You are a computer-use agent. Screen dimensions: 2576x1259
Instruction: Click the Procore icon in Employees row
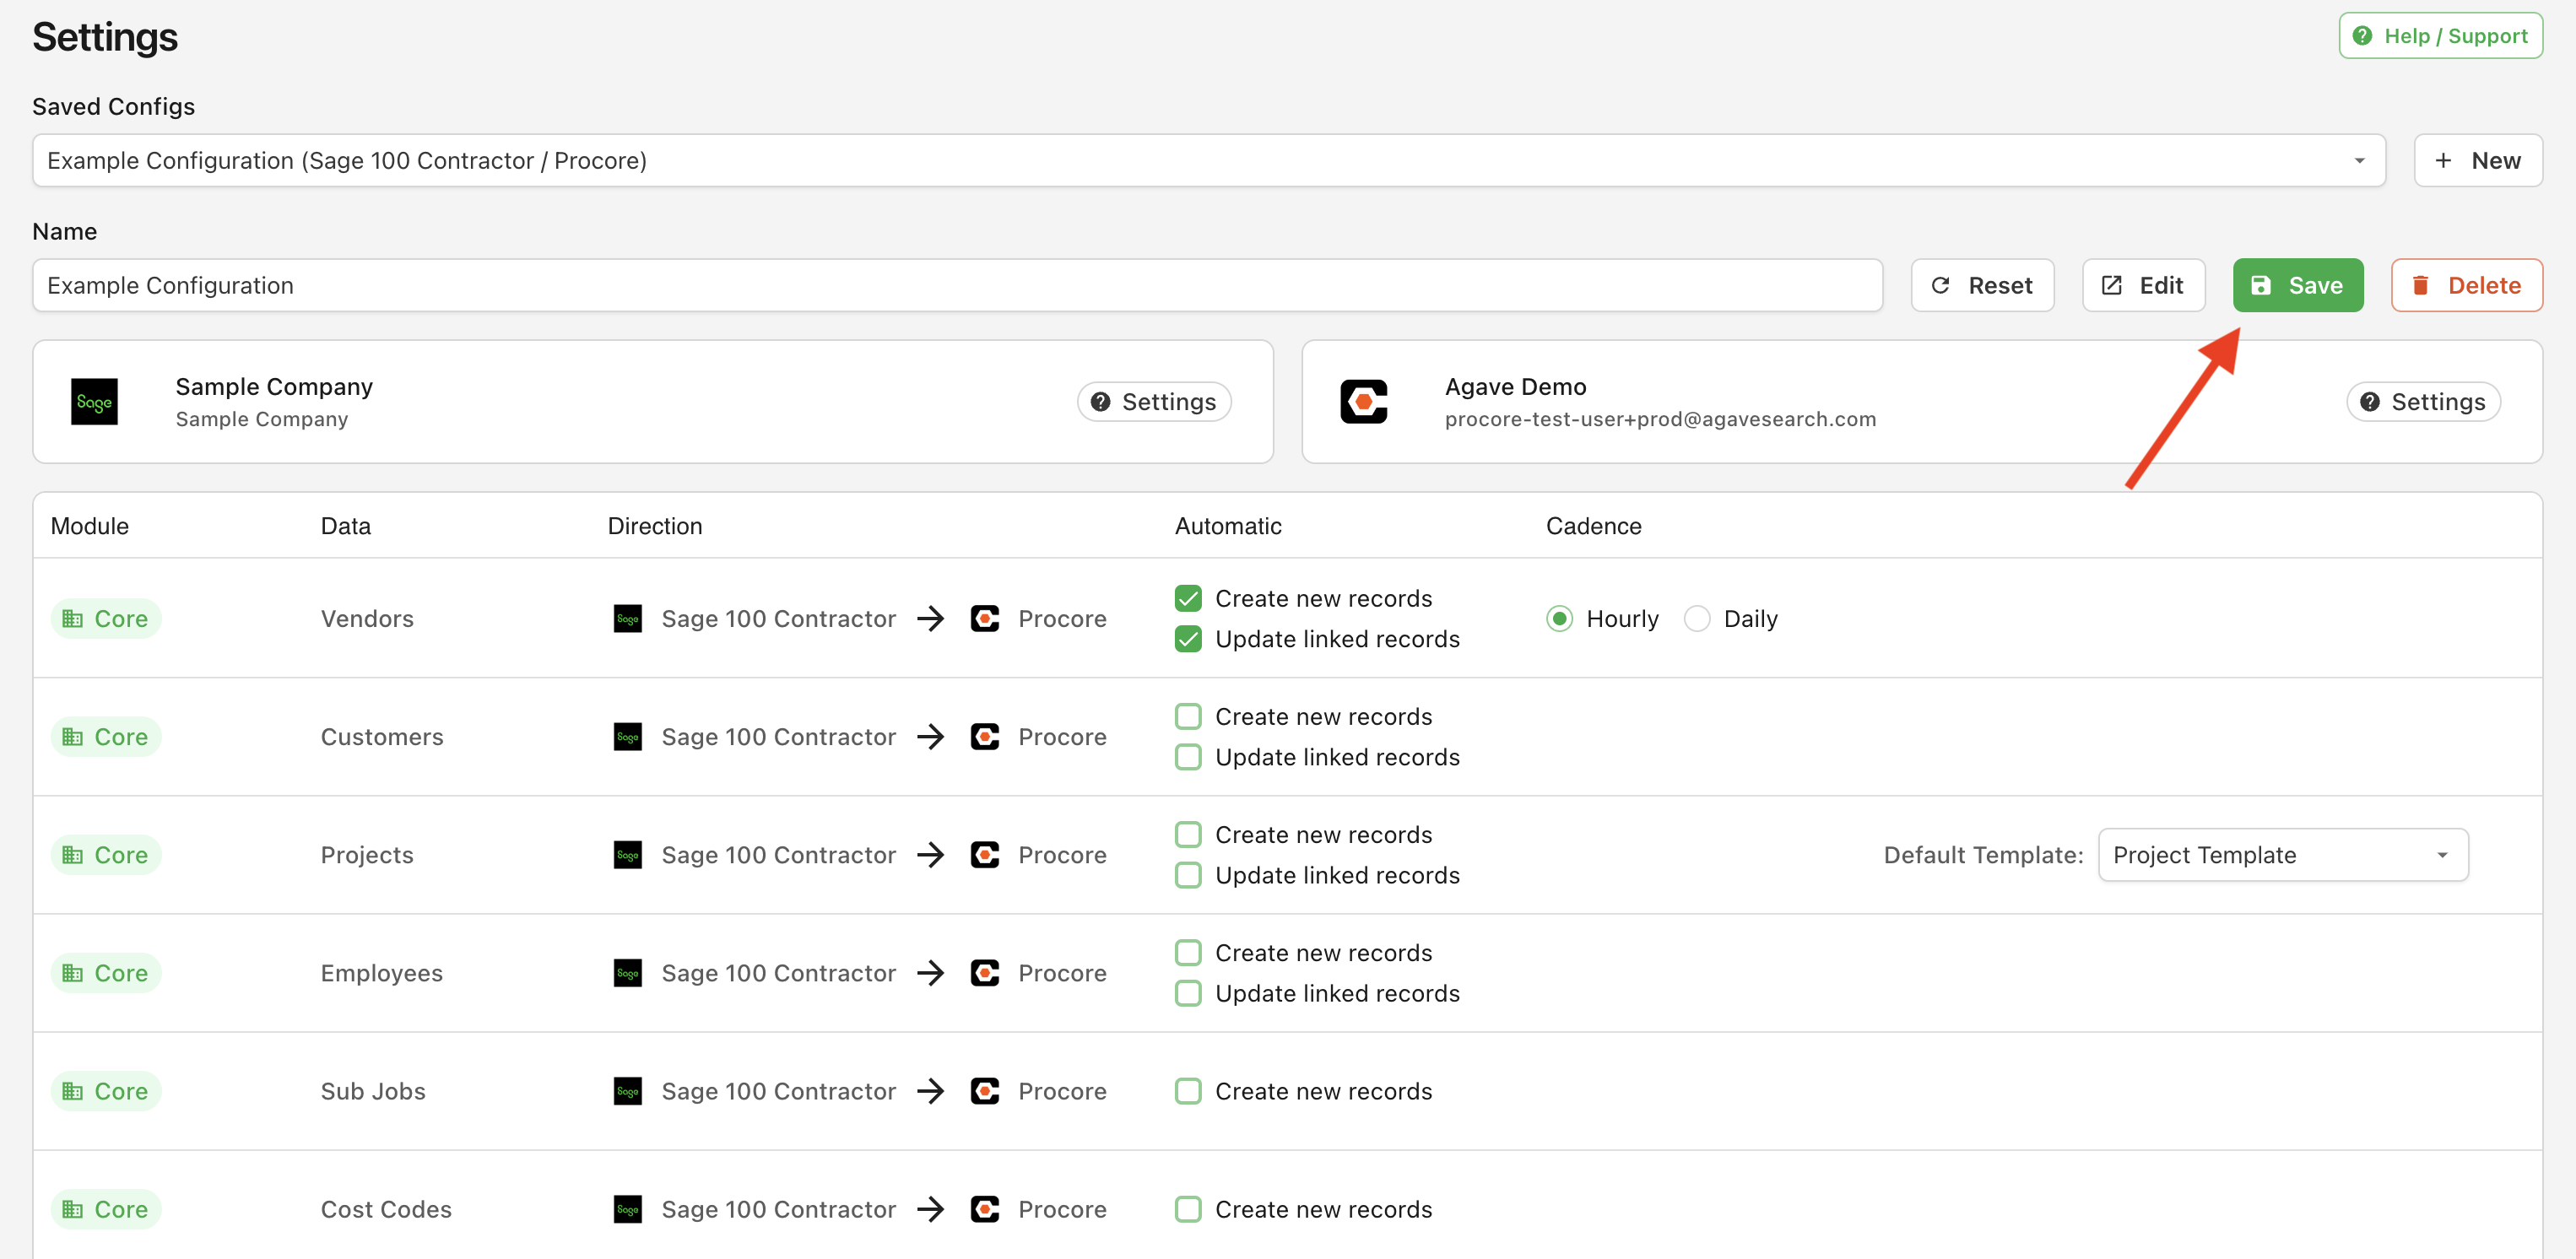(x=984, y=972)
